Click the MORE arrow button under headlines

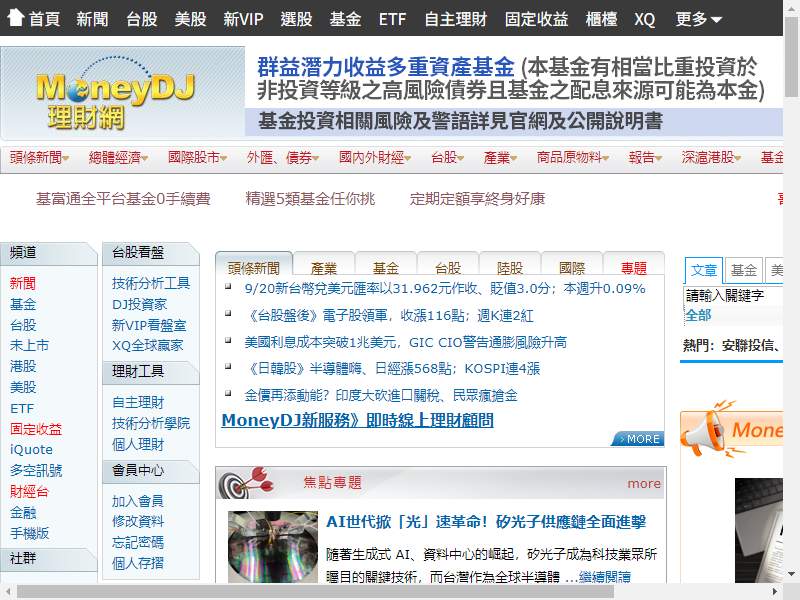tap(638, 439)
